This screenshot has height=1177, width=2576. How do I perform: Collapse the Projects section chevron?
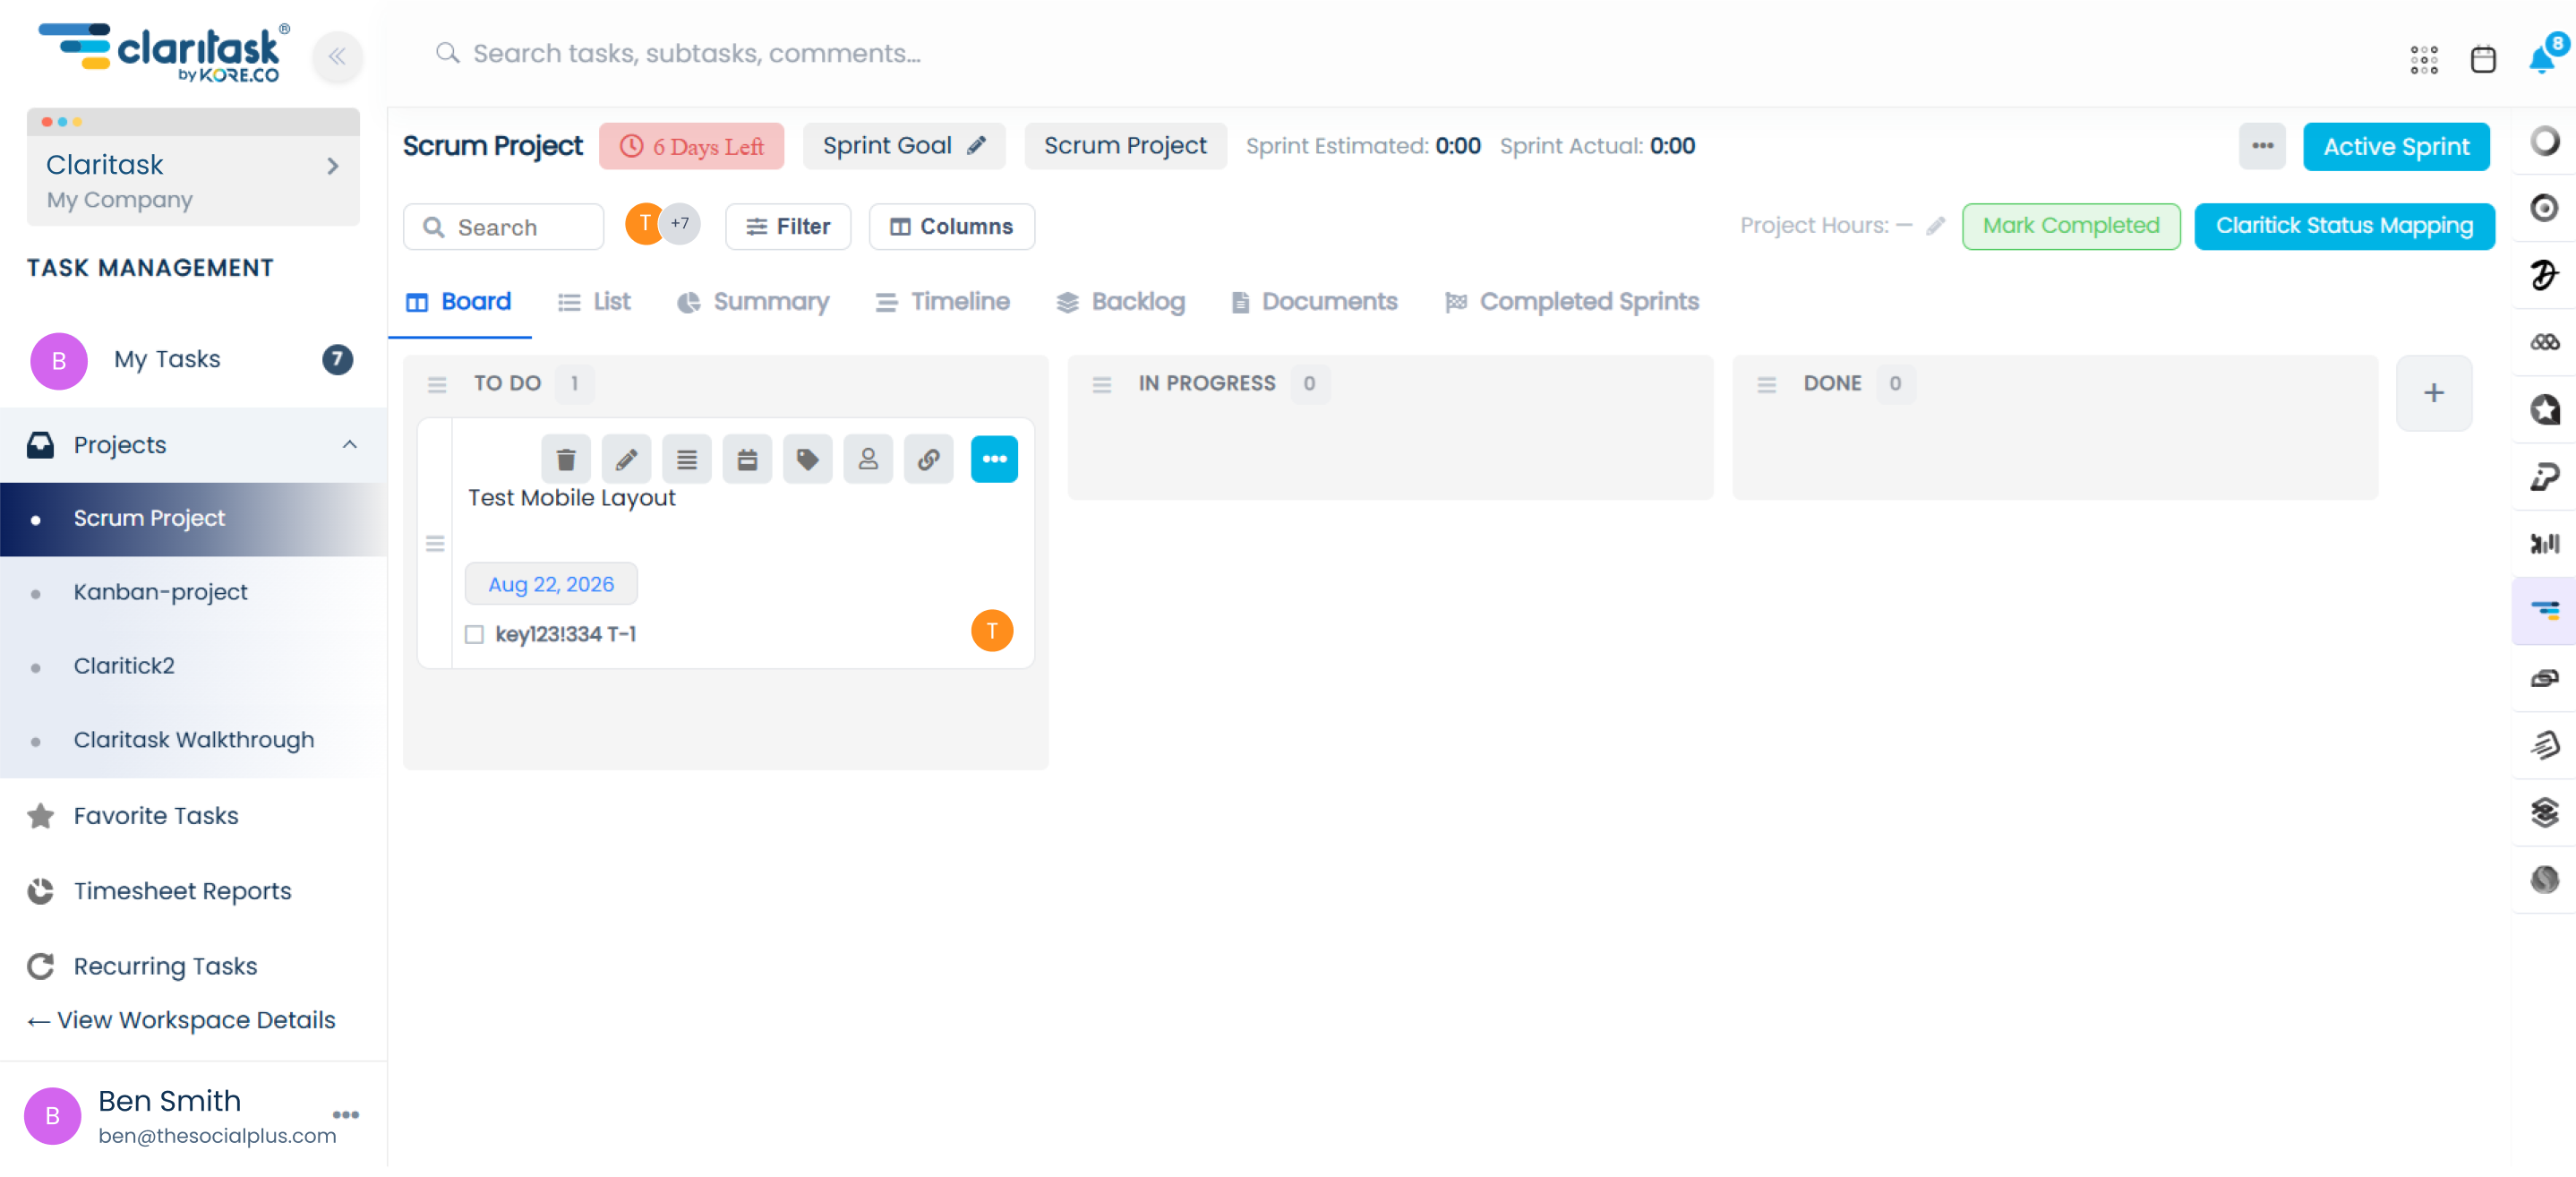click(350, 445)
